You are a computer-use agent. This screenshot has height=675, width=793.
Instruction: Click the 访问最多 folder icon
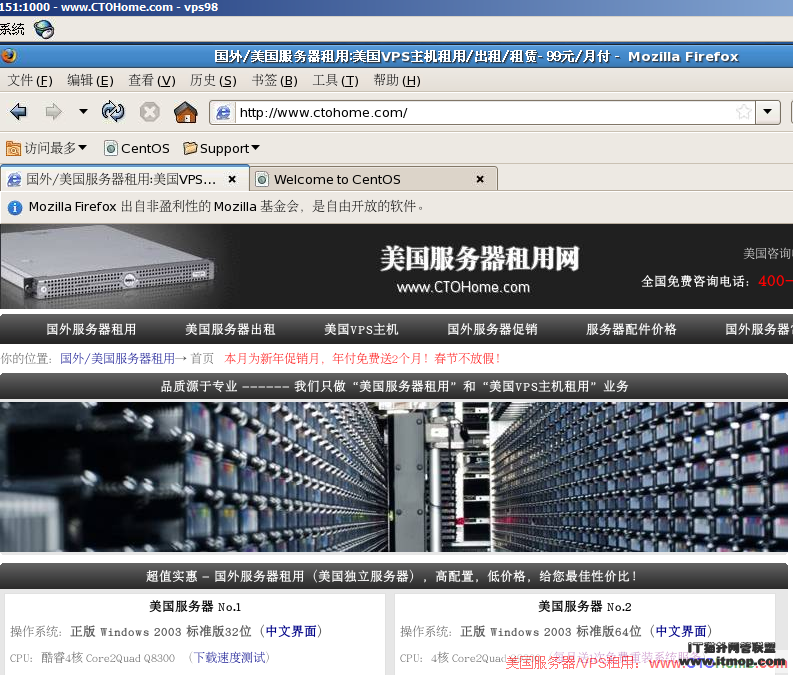click(x=13, y=148)
